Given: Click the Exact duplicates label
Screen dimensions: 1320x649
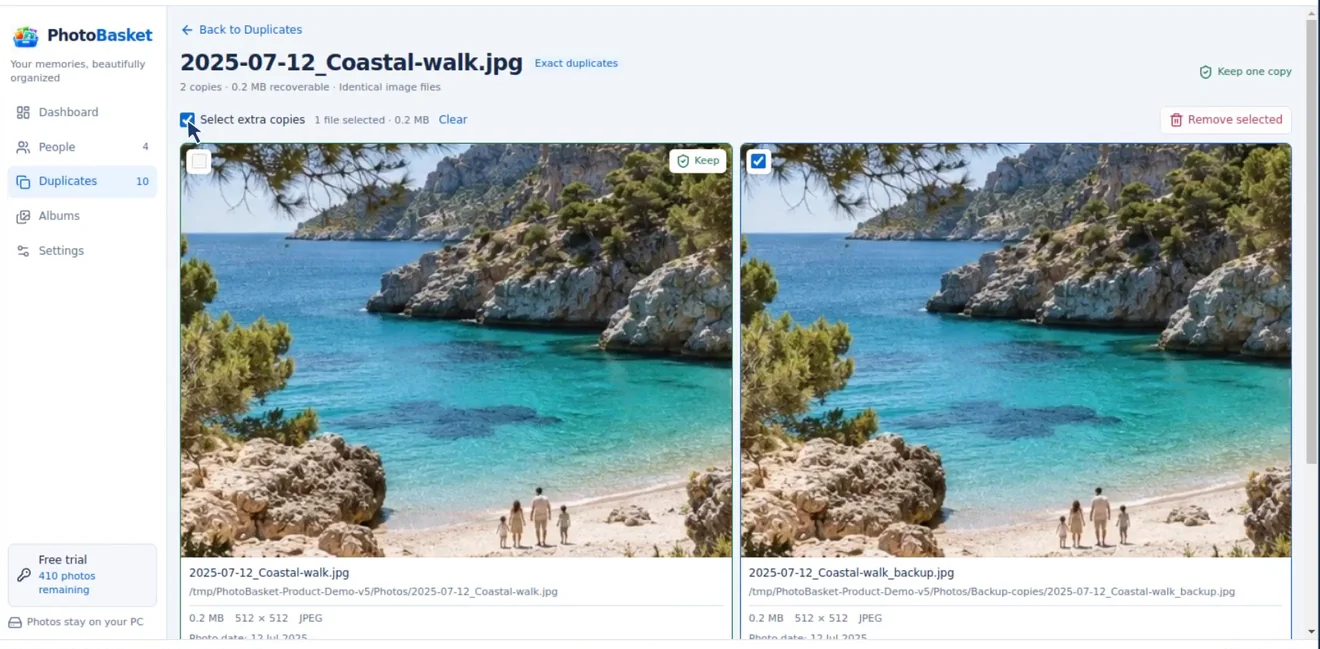Looking at the screenshot, I should [x=576, y=63].
